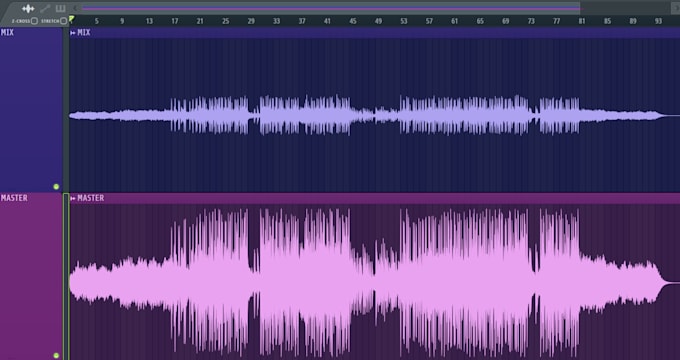Click the MIX clip title bar
680x360 pixels.
374,33
